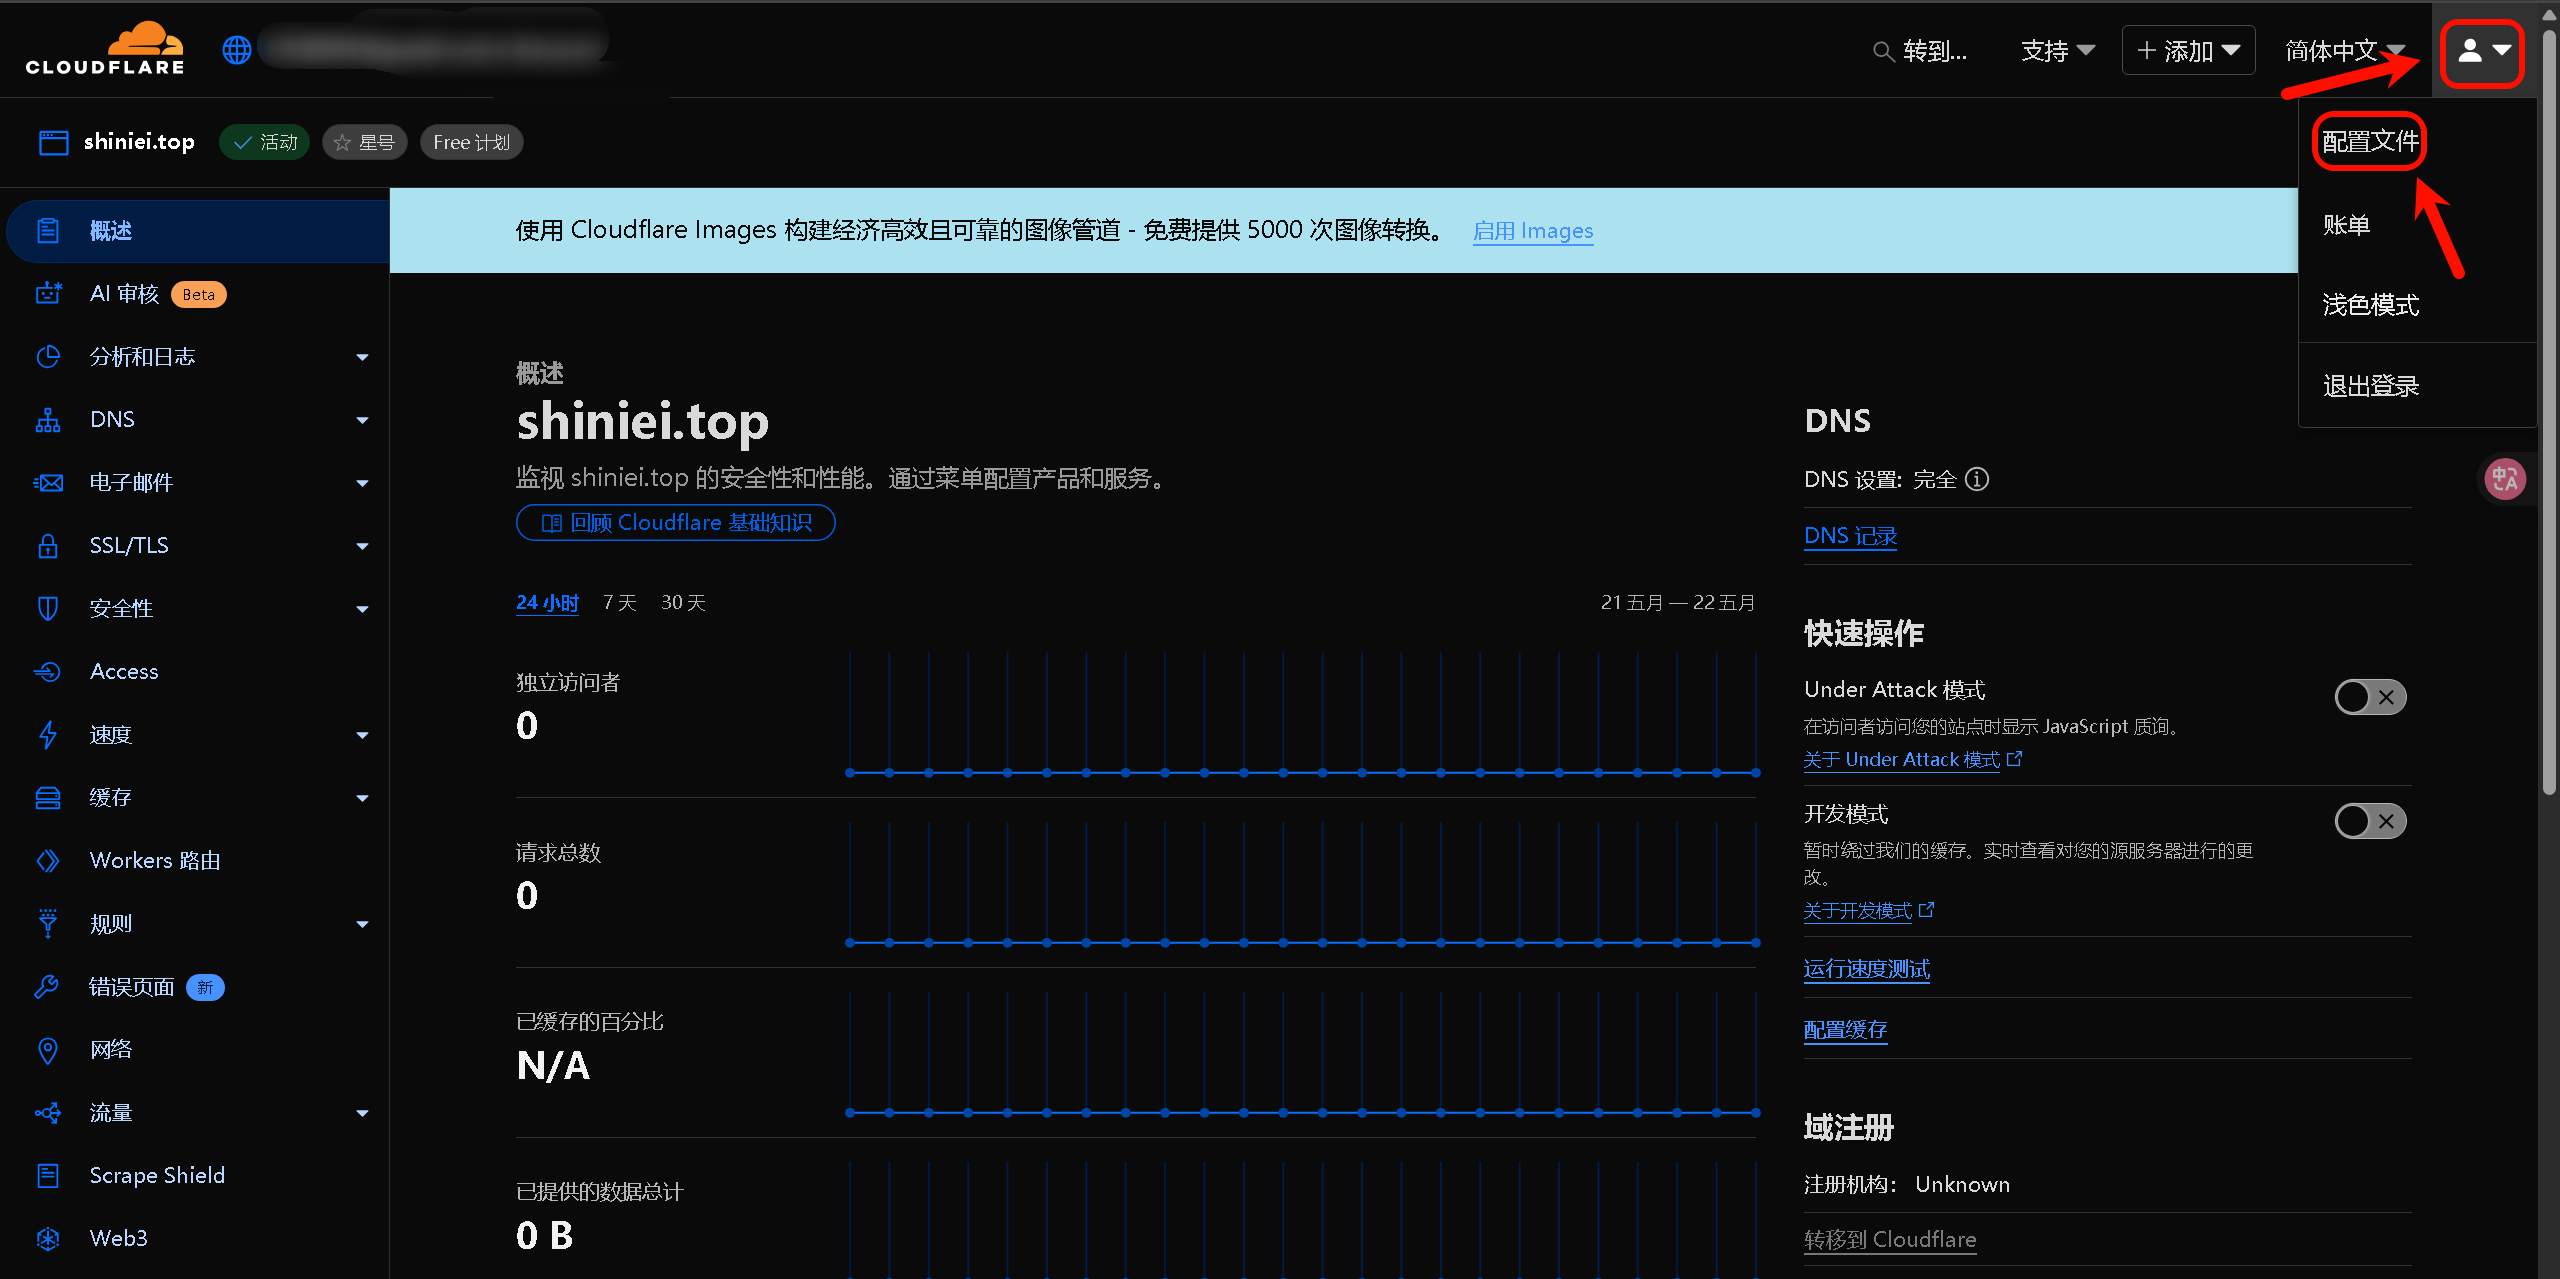Select 退出登录 from user menu
This screenshot has width=2560, height=1279.
coord(2370,386)
